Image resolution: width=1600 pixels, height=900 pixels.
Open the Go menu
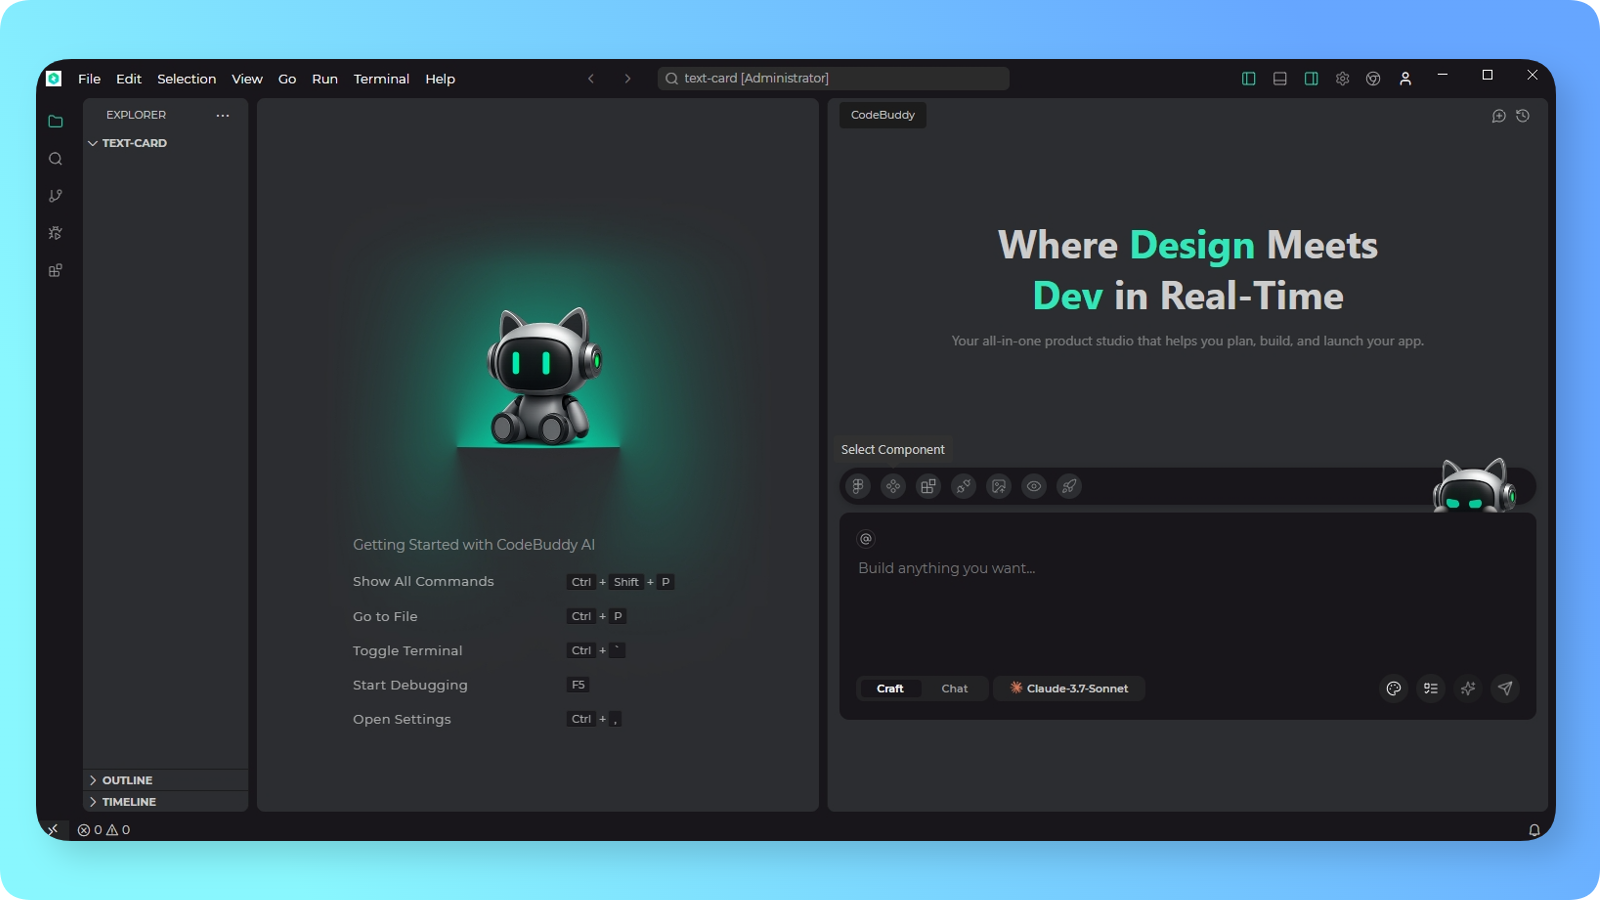(x=287, y=79)
